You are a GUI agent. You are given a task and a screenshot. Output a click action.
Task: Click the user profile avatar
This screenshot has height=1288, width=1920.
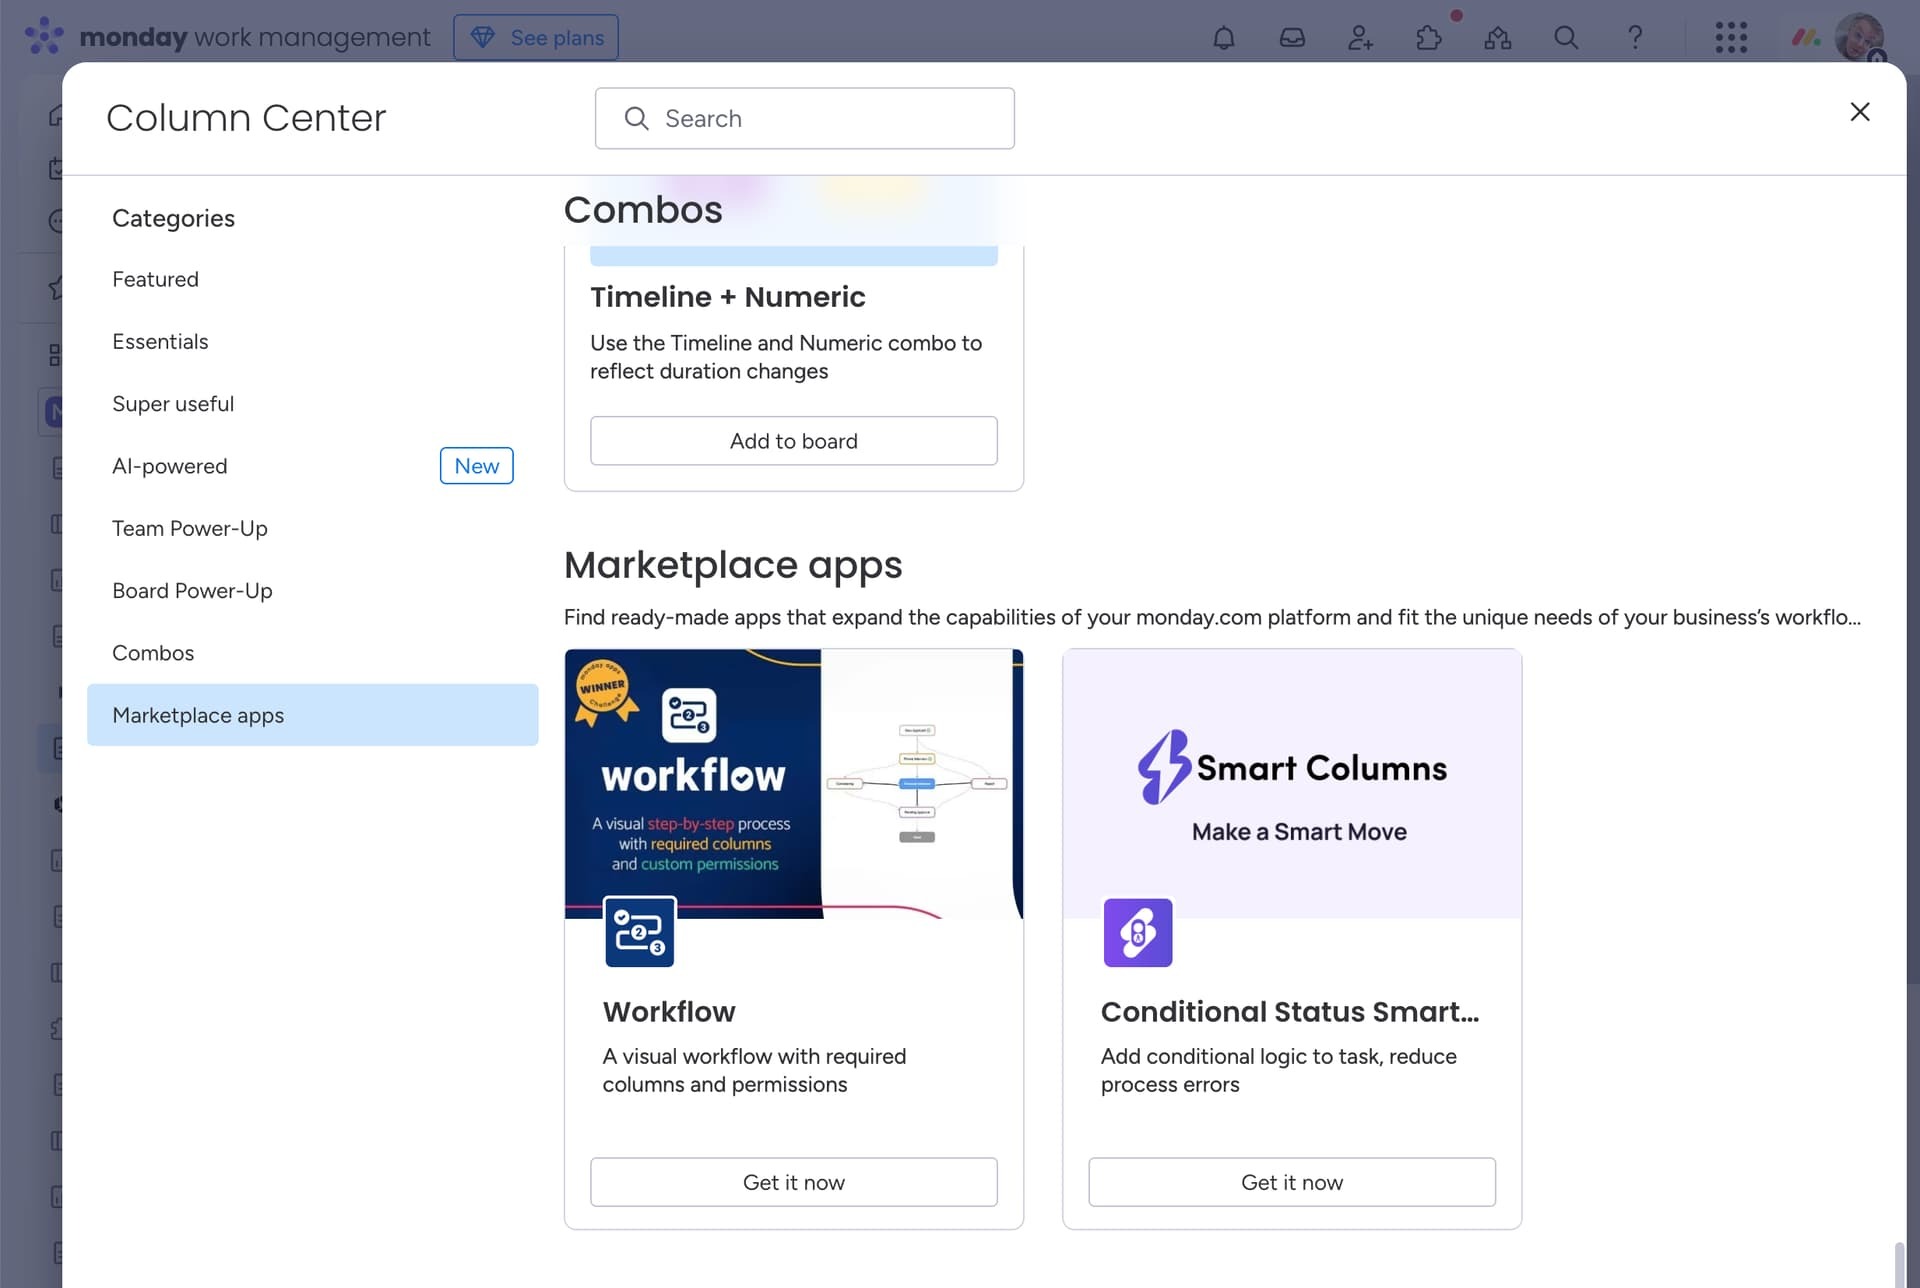tap(1860, 37)
